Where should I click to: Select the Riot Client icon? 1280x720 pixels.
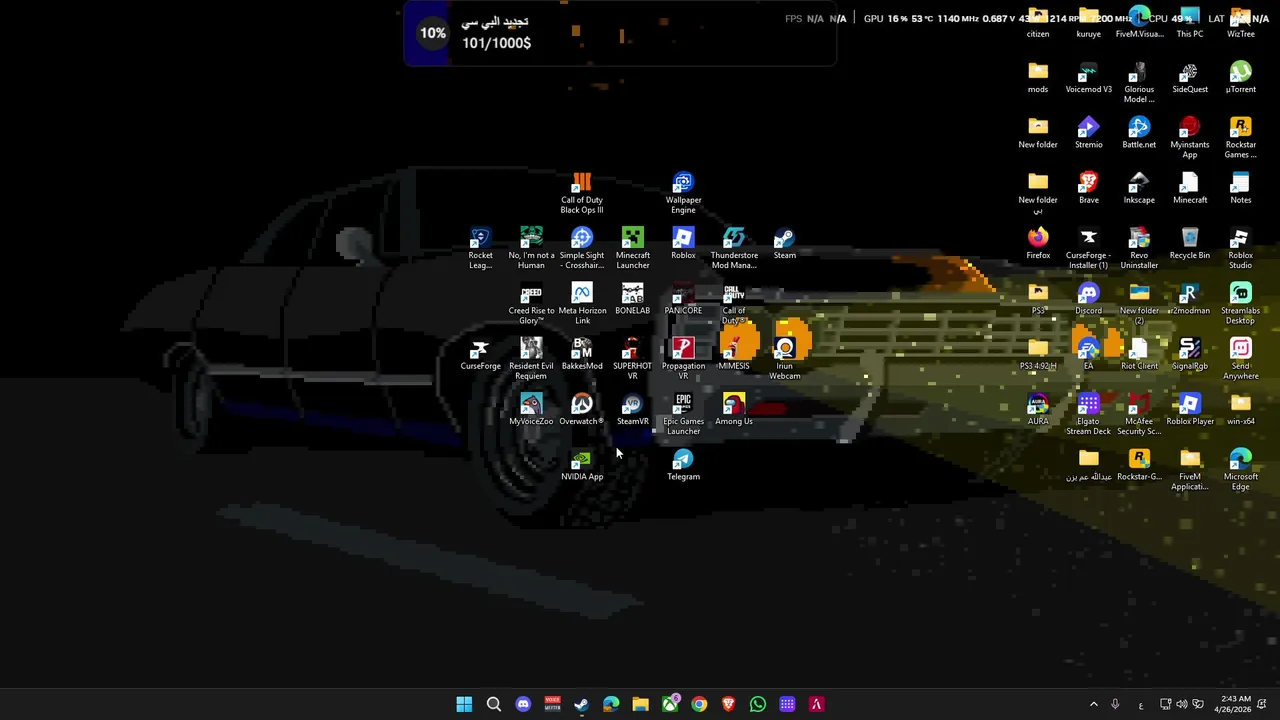click(x=1139, y=354)
